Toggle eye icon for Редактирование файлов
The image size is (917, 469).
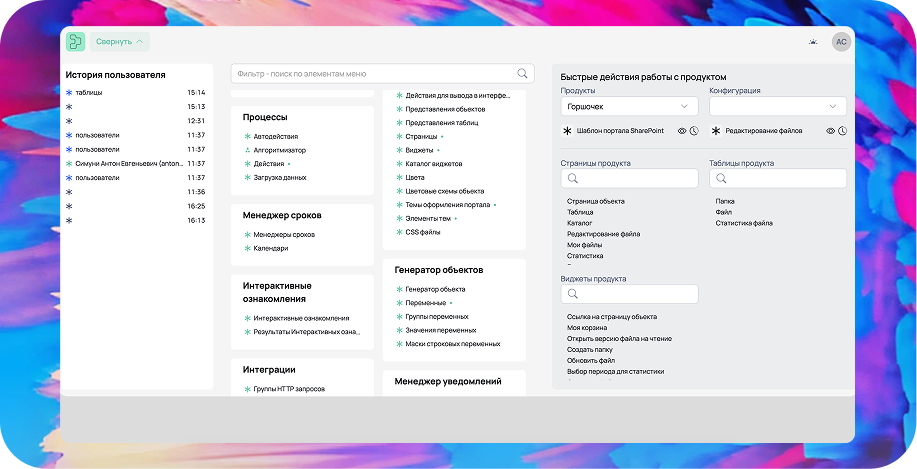830,131
